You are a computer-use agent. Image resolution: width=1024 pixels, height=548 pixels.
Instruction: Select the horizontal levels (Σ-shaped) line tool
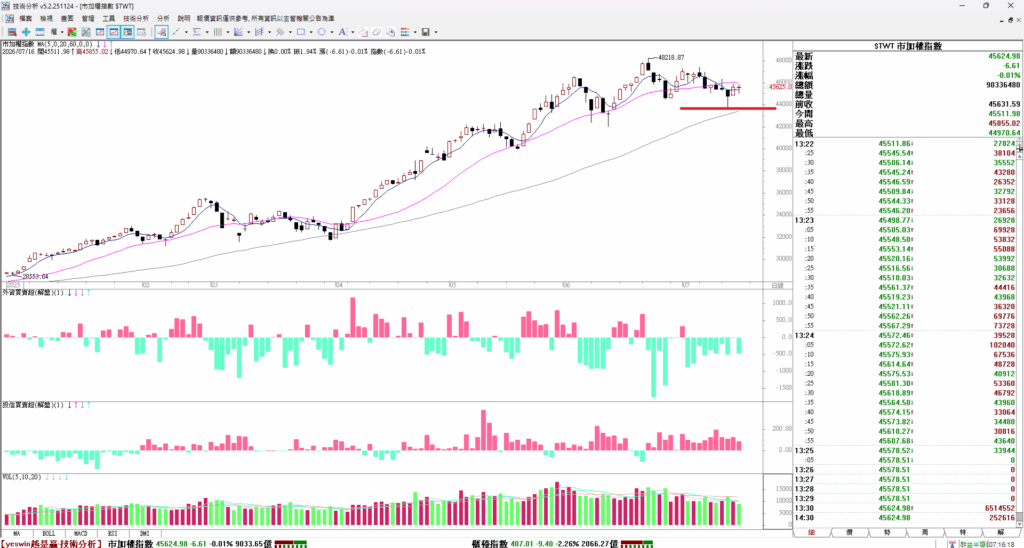point(197,31)
